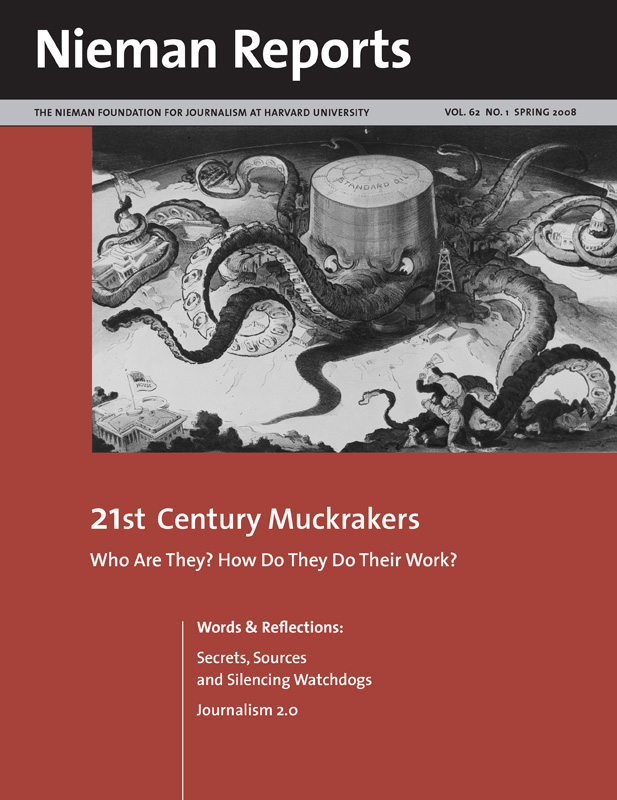Viewport: 617px width, 800px height.
Task: Click the 'Journalism 2.0' line
Action: click(x=247, y=710)
